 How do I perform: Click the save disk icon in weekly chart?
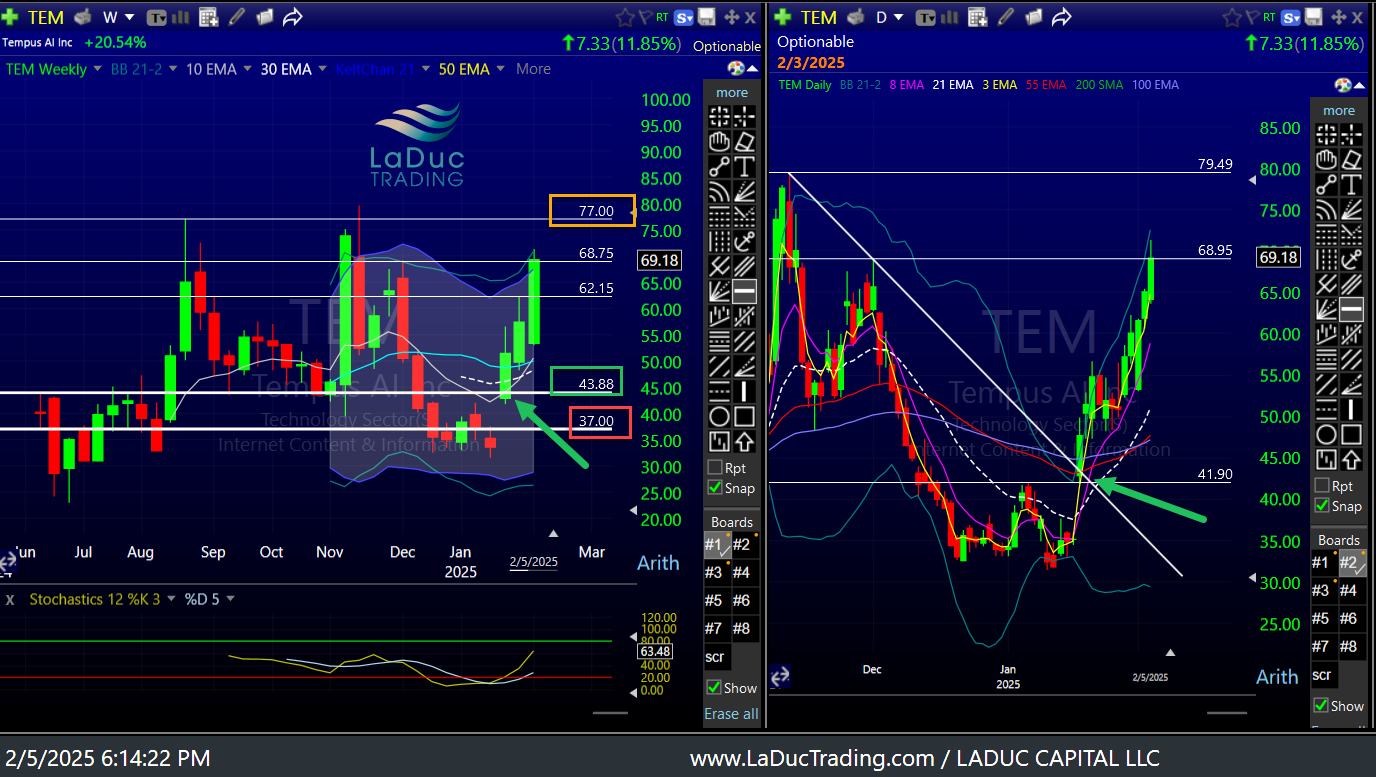pyautogui.click(x=707, y=17)
